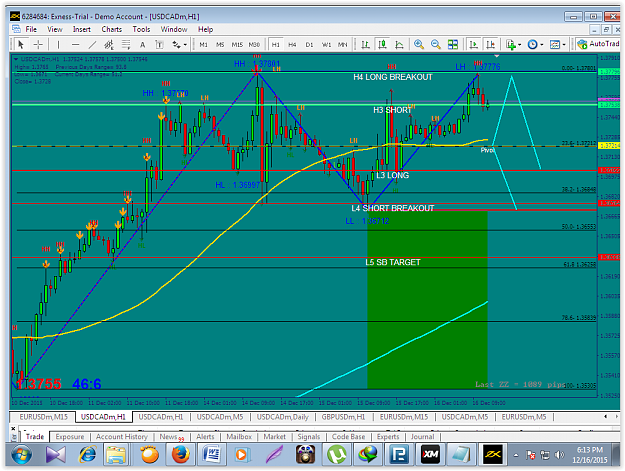Close the Terminal panel with its X
This screenshot has width=625, height=471.
tap(13, 429)
